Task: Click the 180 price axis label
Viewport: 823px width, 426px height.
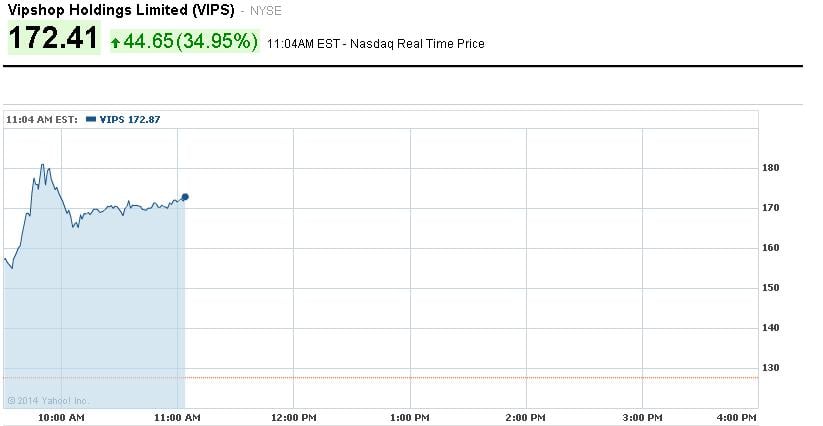Action: pos(771,168)
